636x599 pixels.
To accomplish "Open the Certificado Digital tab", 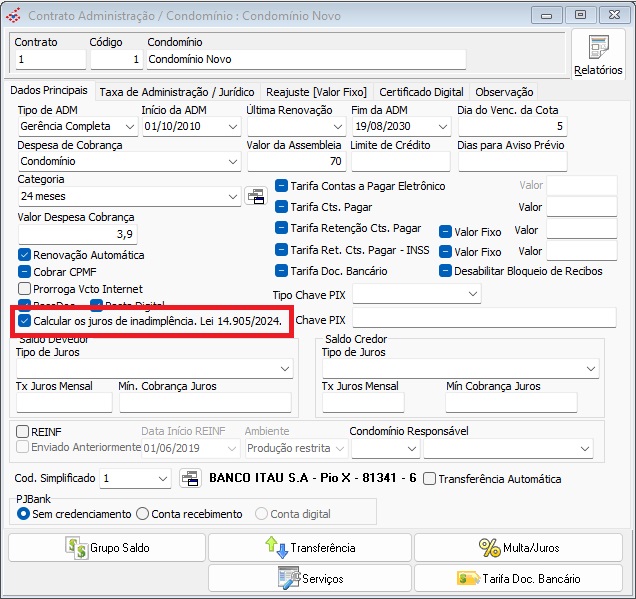I will point(421,92).
